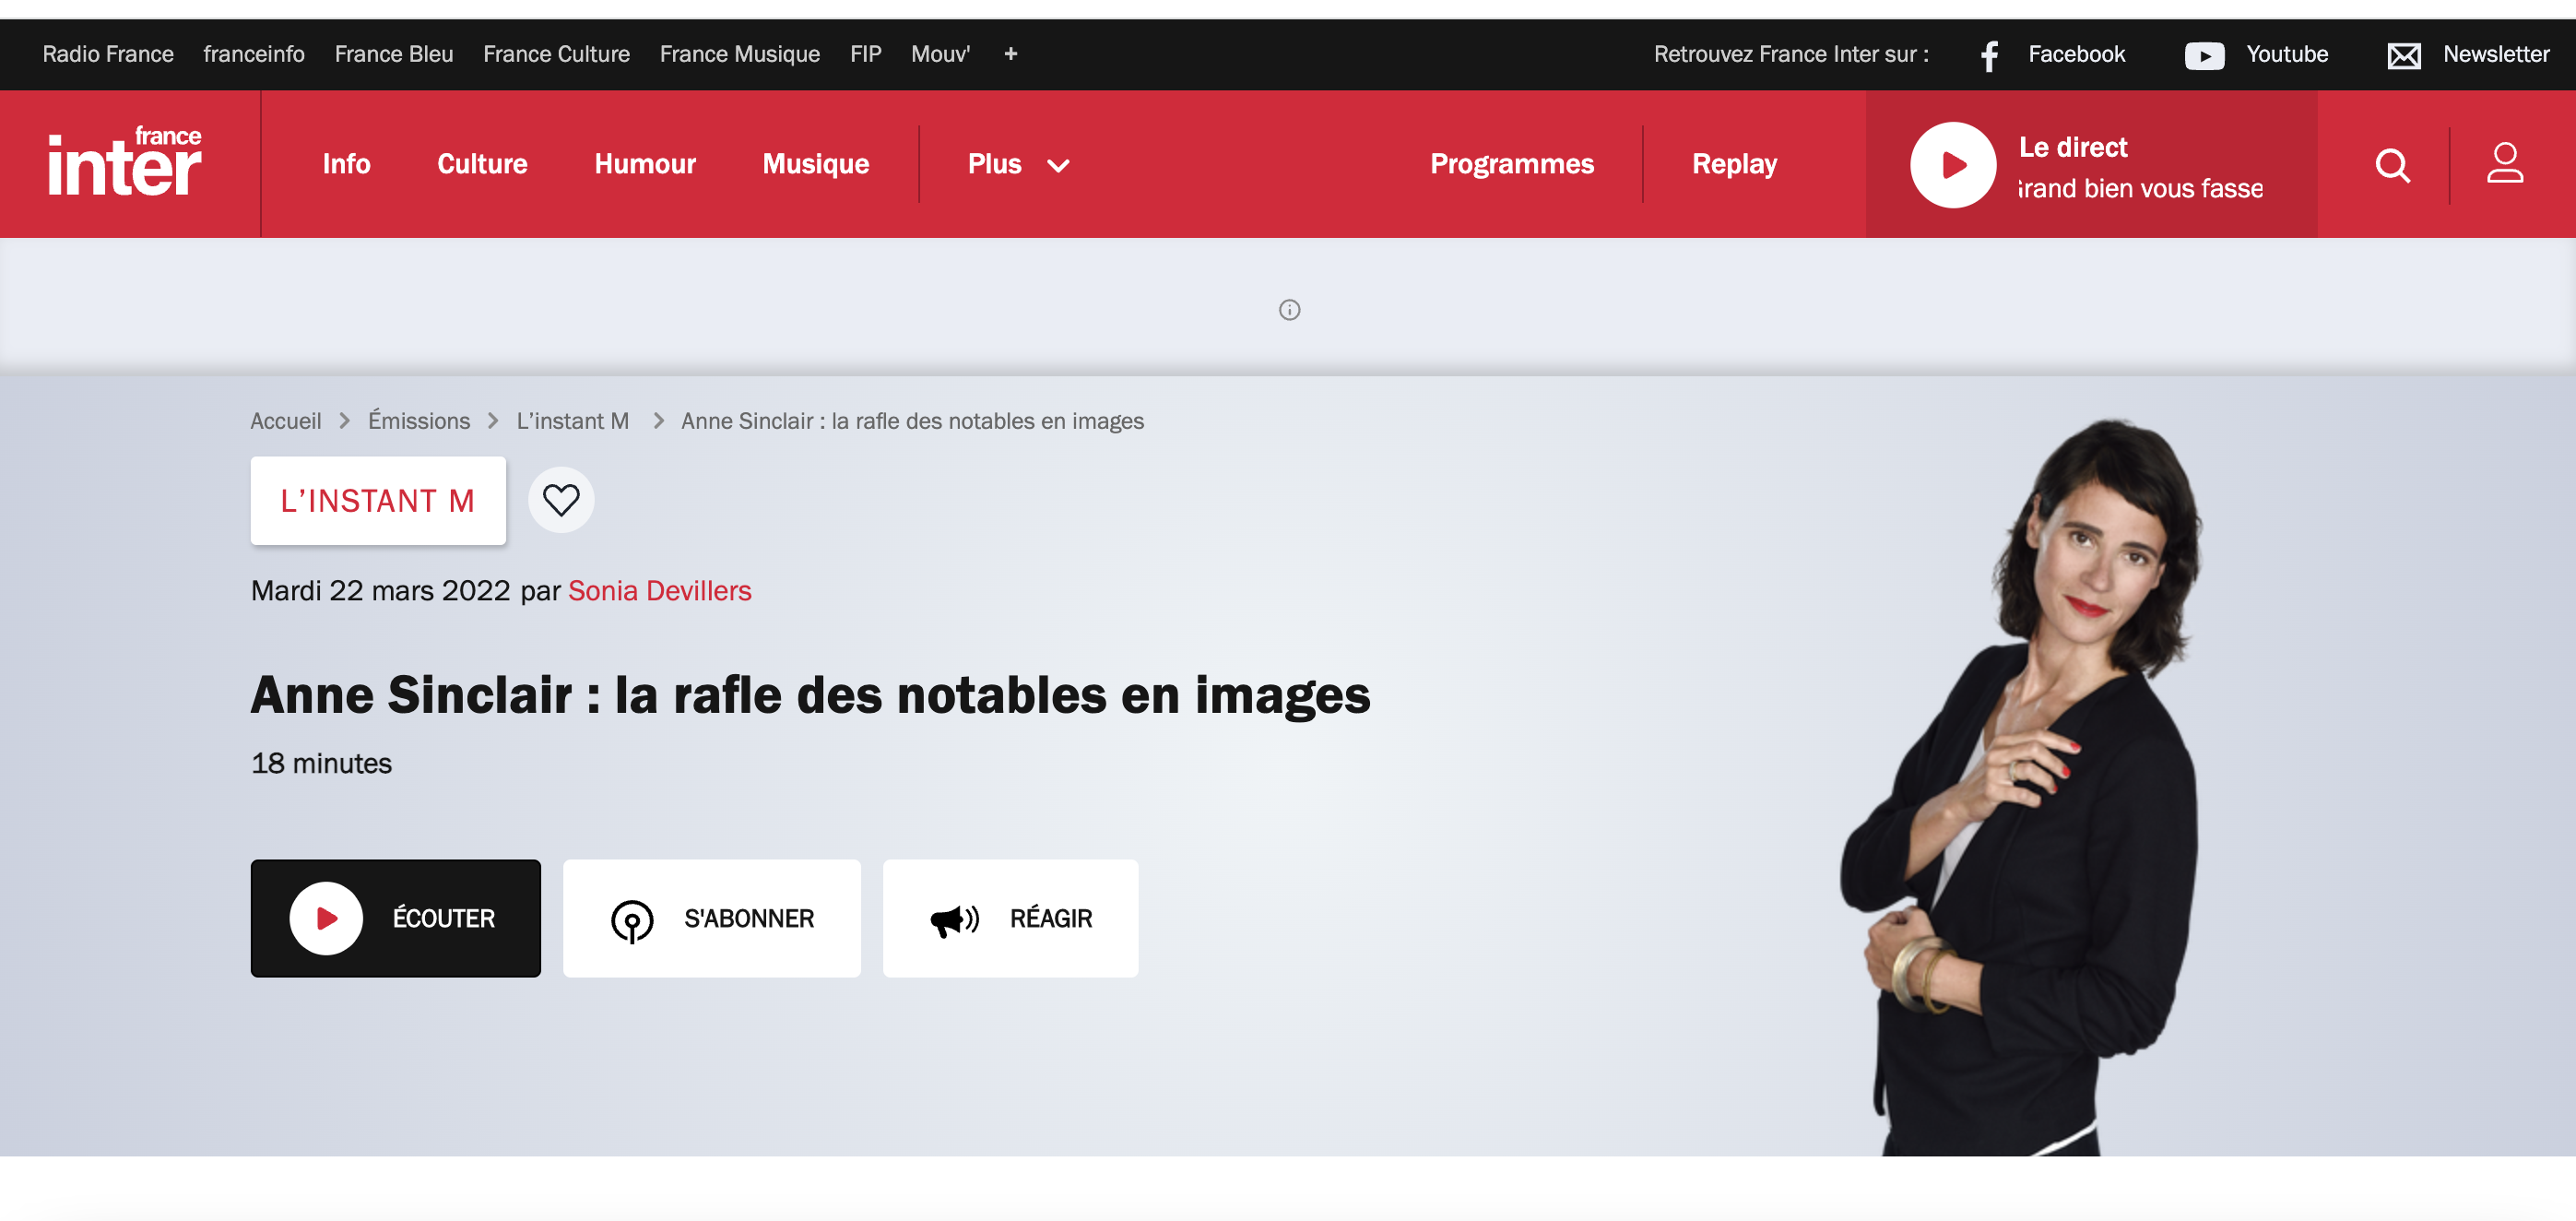Open Mouv' link

[940, 54]
